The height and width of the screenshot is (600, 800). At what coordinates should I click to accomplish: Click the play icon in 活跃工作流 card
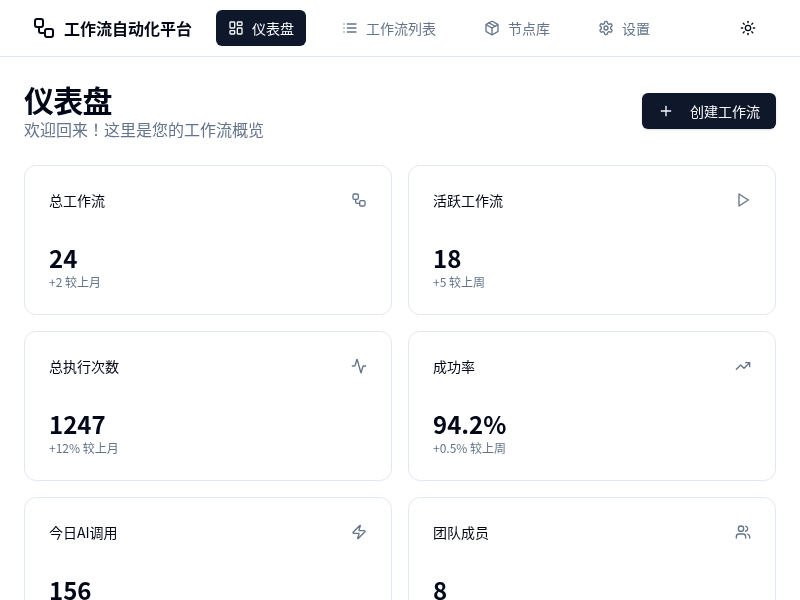(x=743, y=200)
